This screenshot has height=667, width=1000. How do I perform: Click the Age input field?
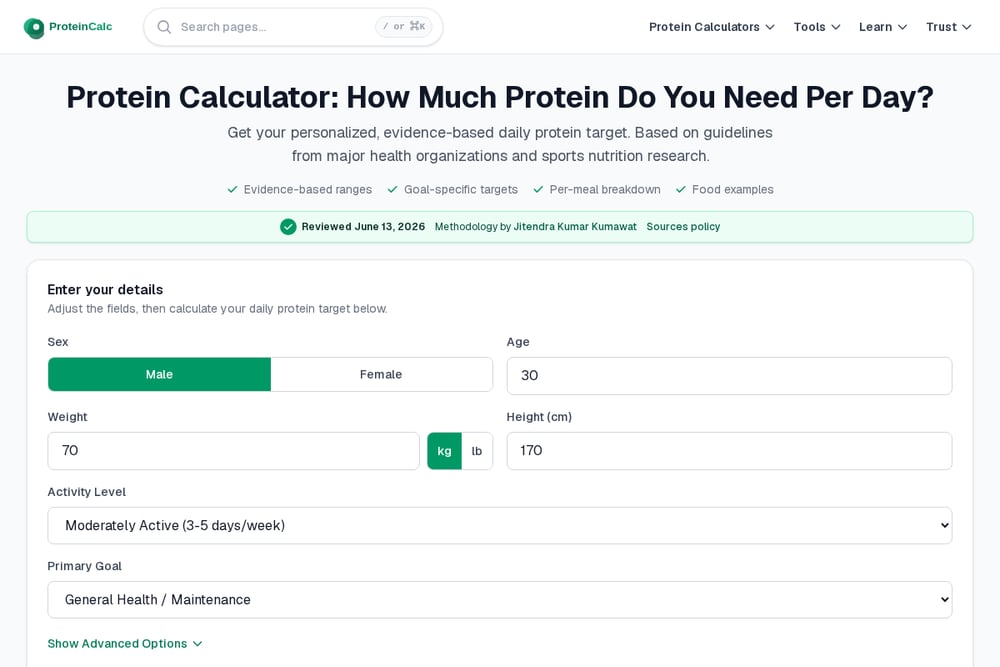click(730, 376)
